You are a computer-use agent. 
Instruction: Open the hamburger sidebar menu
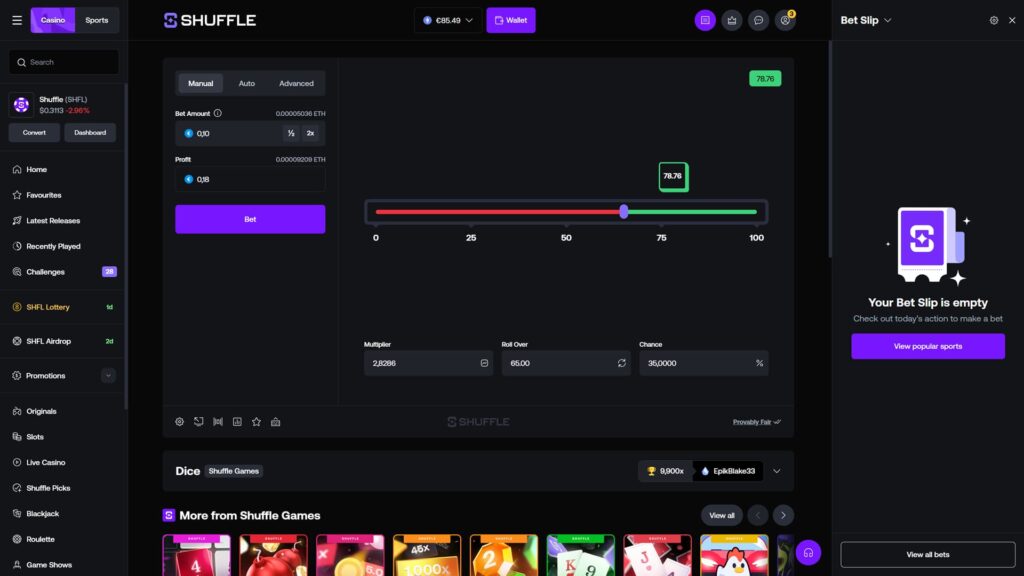point(17,20)
